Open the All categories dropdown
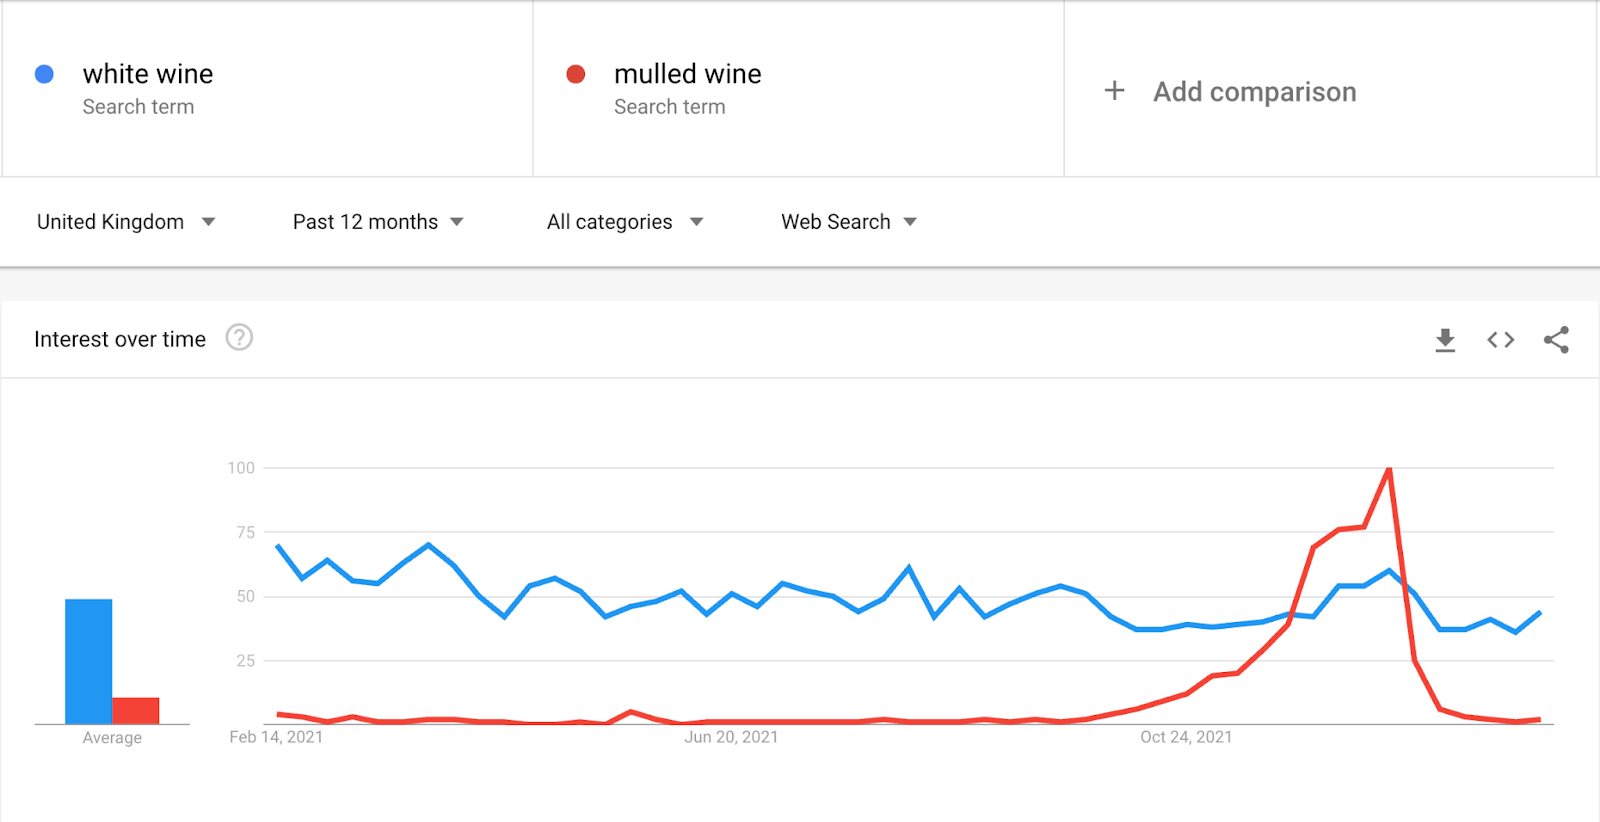1600x822 pixels. click(624, 222)
